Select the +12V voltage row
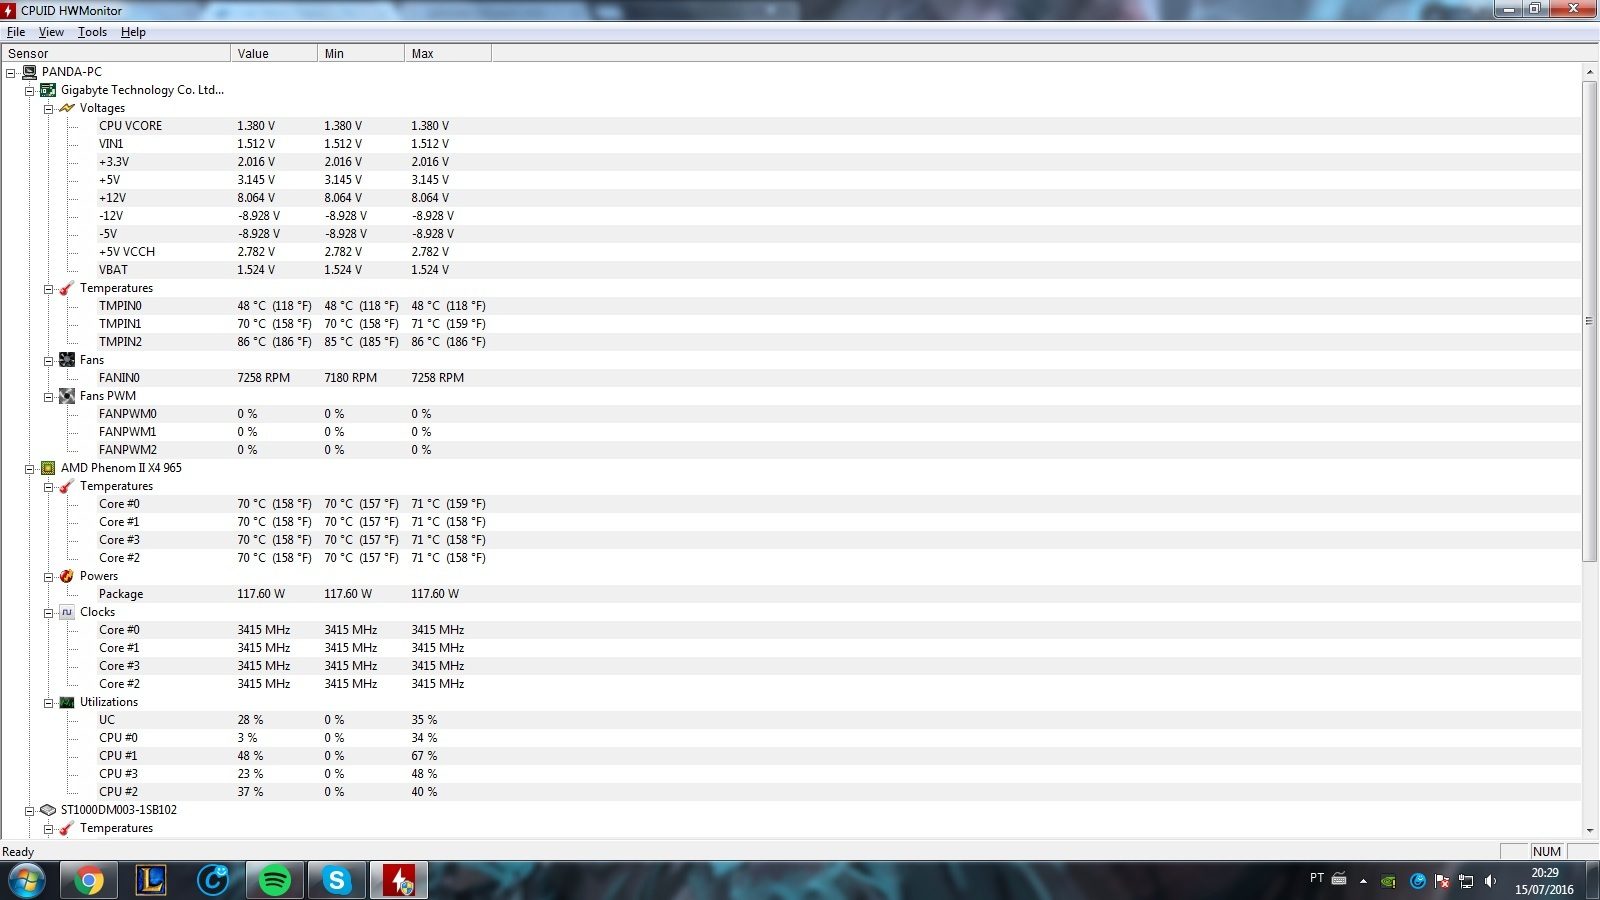The image size is (1600, 900). 790,198
